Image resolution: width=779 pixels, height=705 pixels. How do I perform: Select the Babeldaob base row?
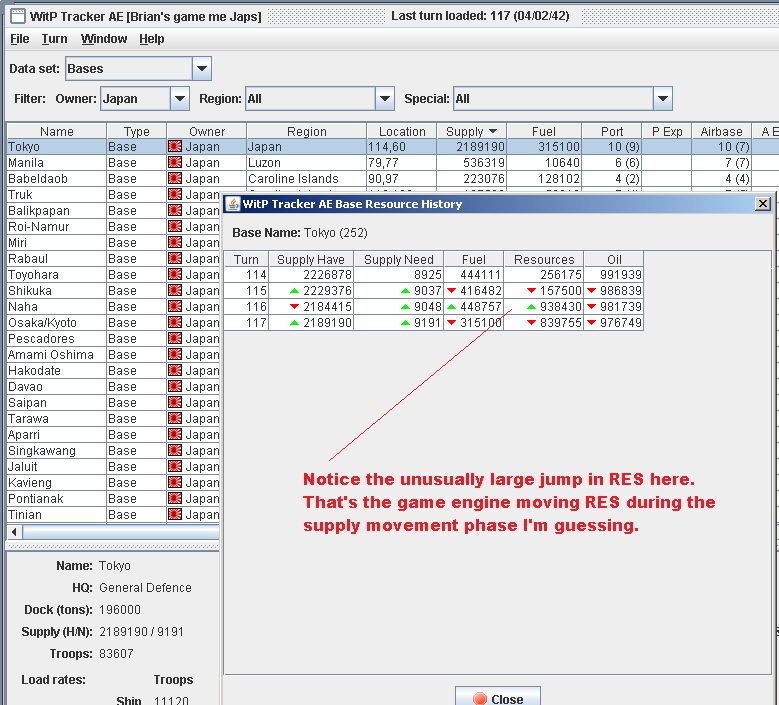click(392, 178)
